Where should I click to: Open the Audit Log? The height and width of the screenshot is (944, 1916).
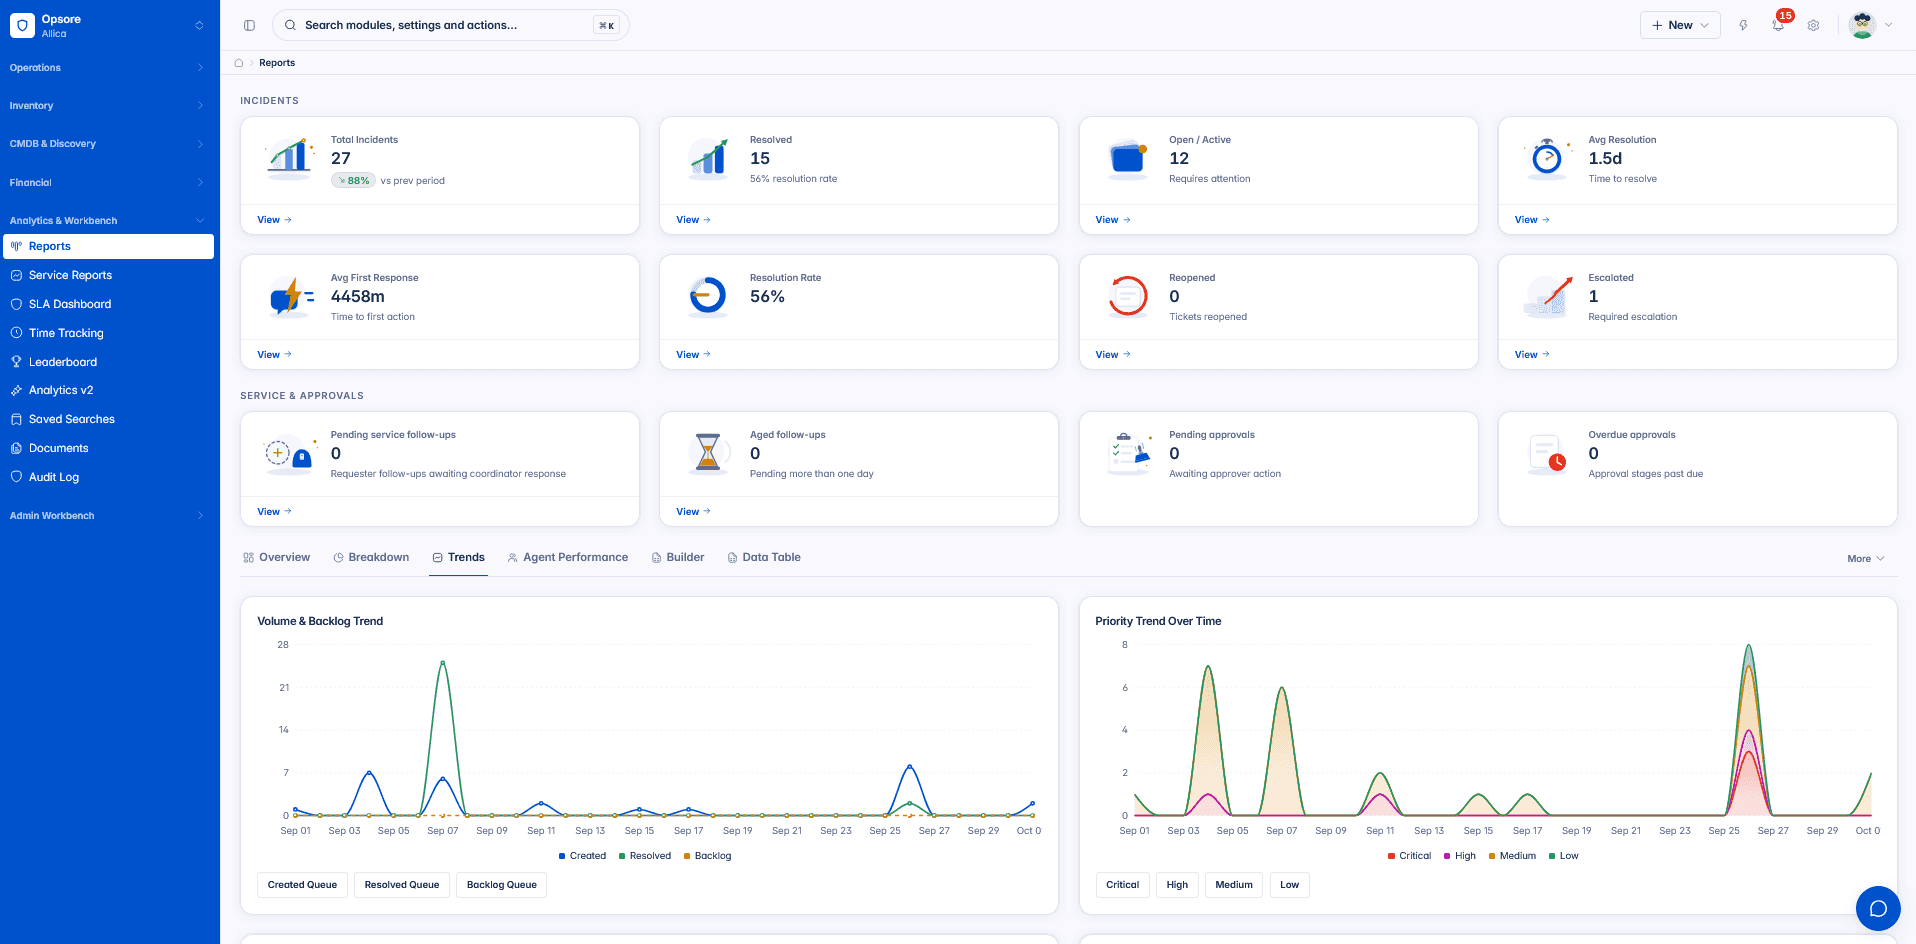pos(109,477)
